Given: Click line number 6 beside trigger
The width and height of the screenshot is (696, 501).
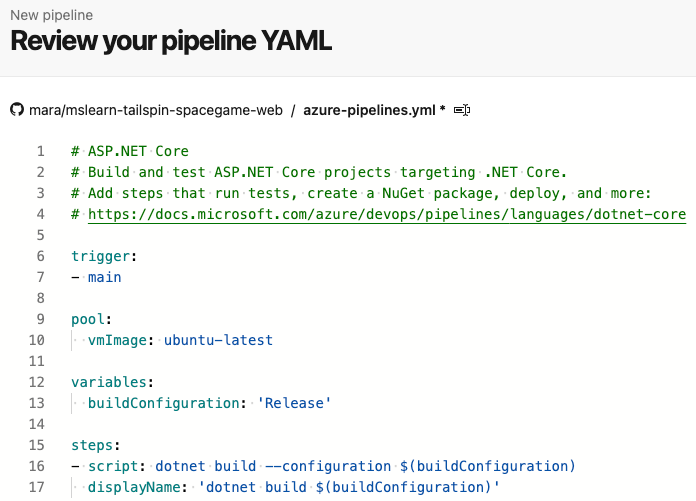Looking at the screenshot, I should point(41,256).
